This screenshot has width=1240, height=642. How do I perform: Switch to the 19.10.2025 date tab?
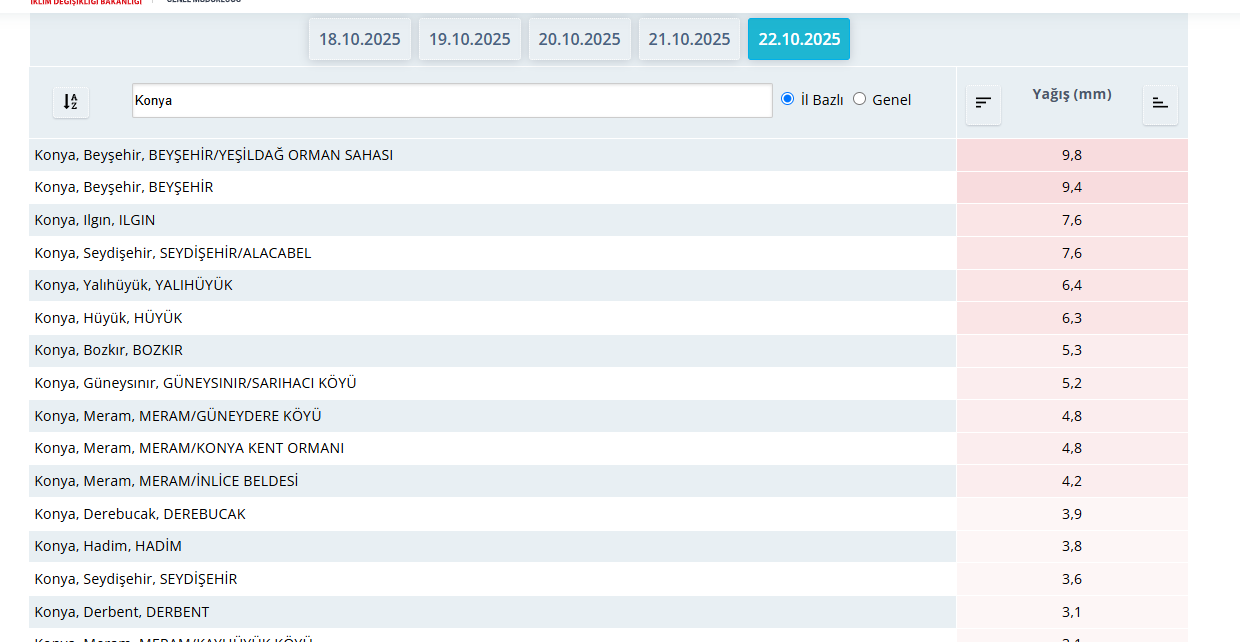pyautogui.click(x=470, y=39)
